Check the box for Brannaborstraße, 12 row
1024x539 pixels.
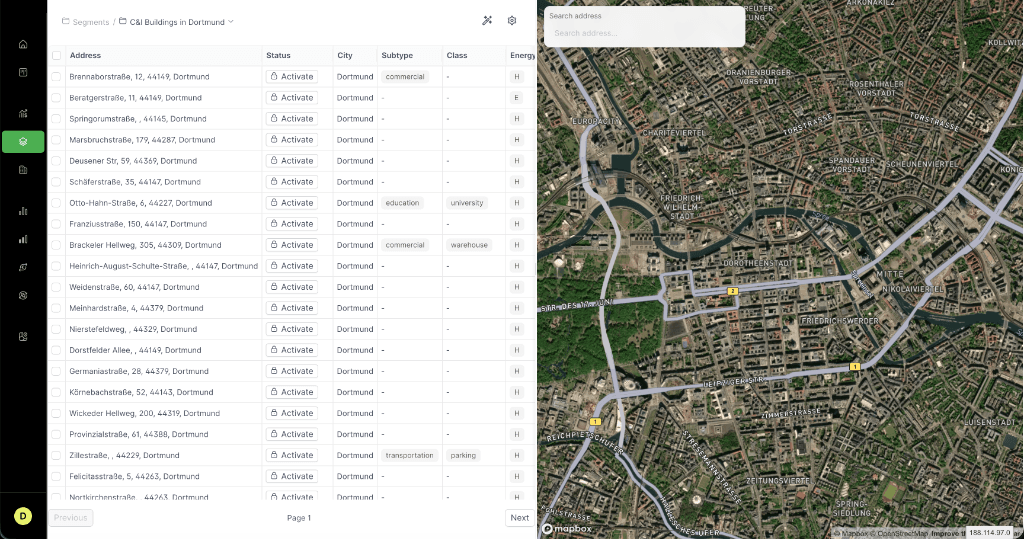point(57,77)
